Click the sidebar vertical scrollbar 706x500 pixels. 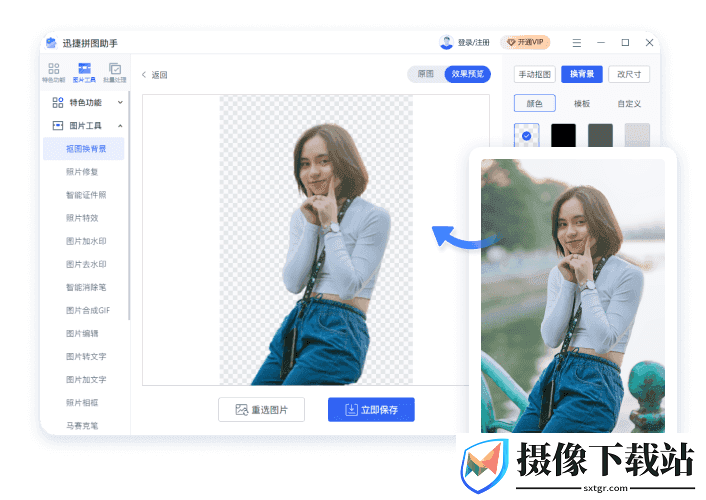(x=129, y=205)
